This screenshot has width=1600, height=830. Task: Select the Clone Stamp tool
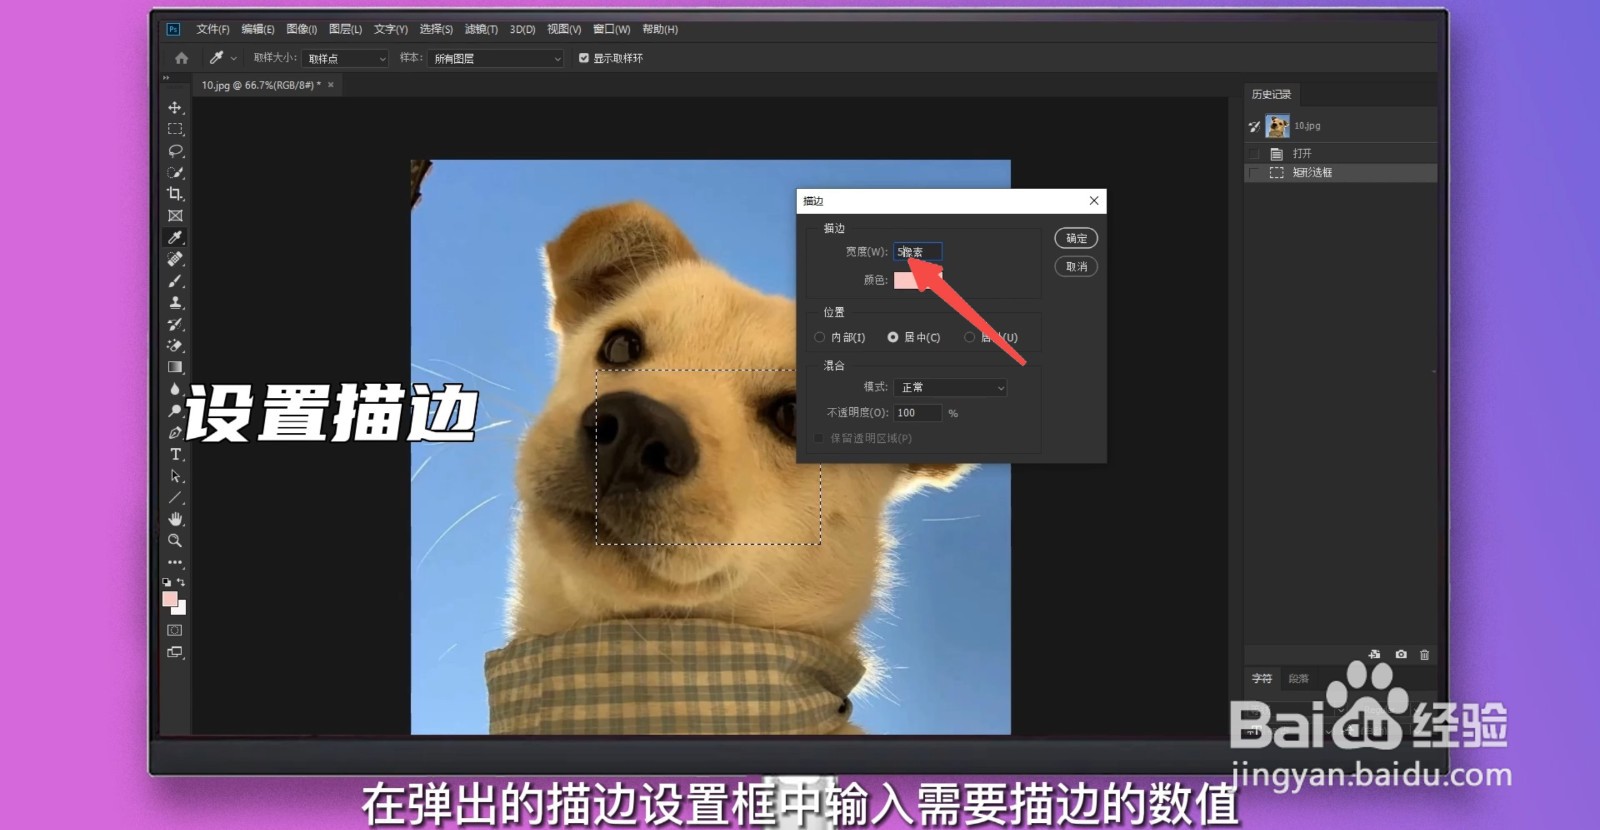[x=175, y=302]
